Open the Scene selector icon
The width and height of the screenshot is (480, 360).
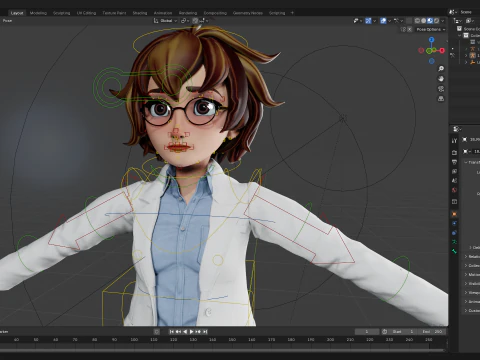pyautogui.click(x=453, y=12)
